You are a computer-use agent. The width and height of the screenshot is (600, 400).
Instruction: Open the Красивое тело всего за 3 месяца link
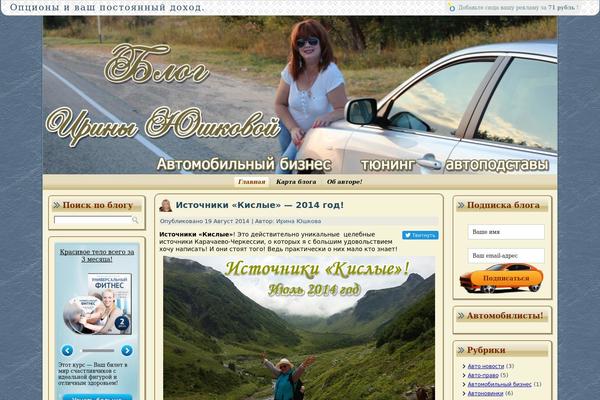coord(97,255)
